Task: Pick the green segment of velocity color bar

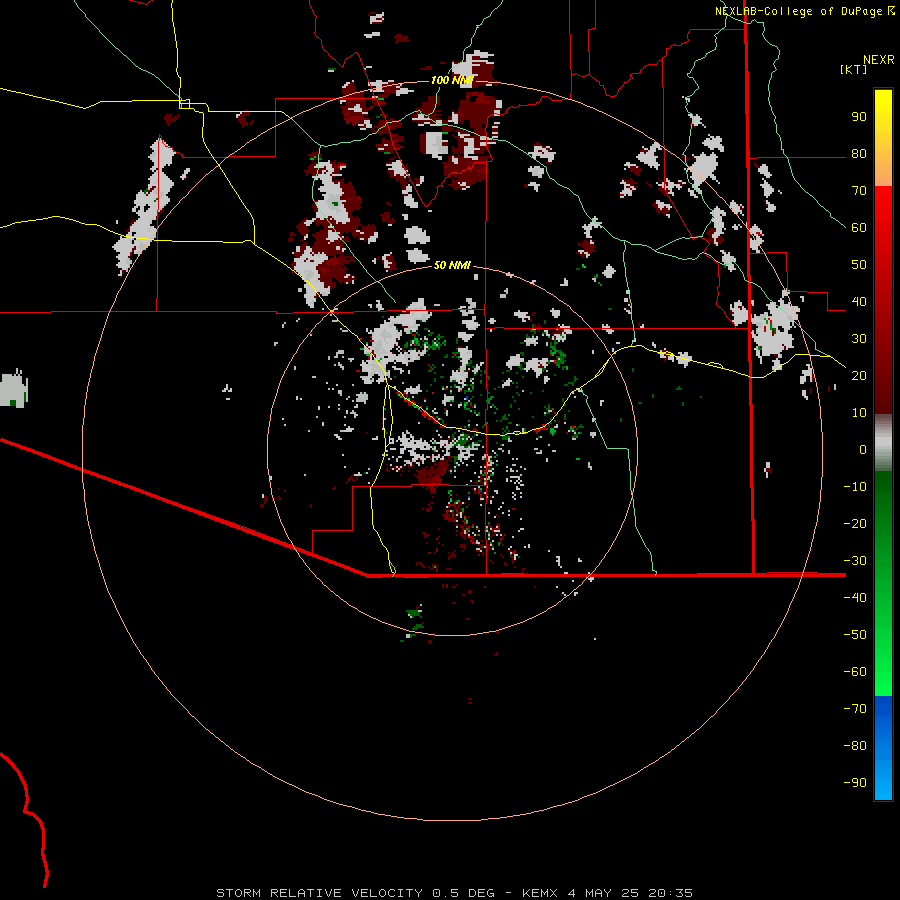Action: pyautogui.click(x=883, y=583)
